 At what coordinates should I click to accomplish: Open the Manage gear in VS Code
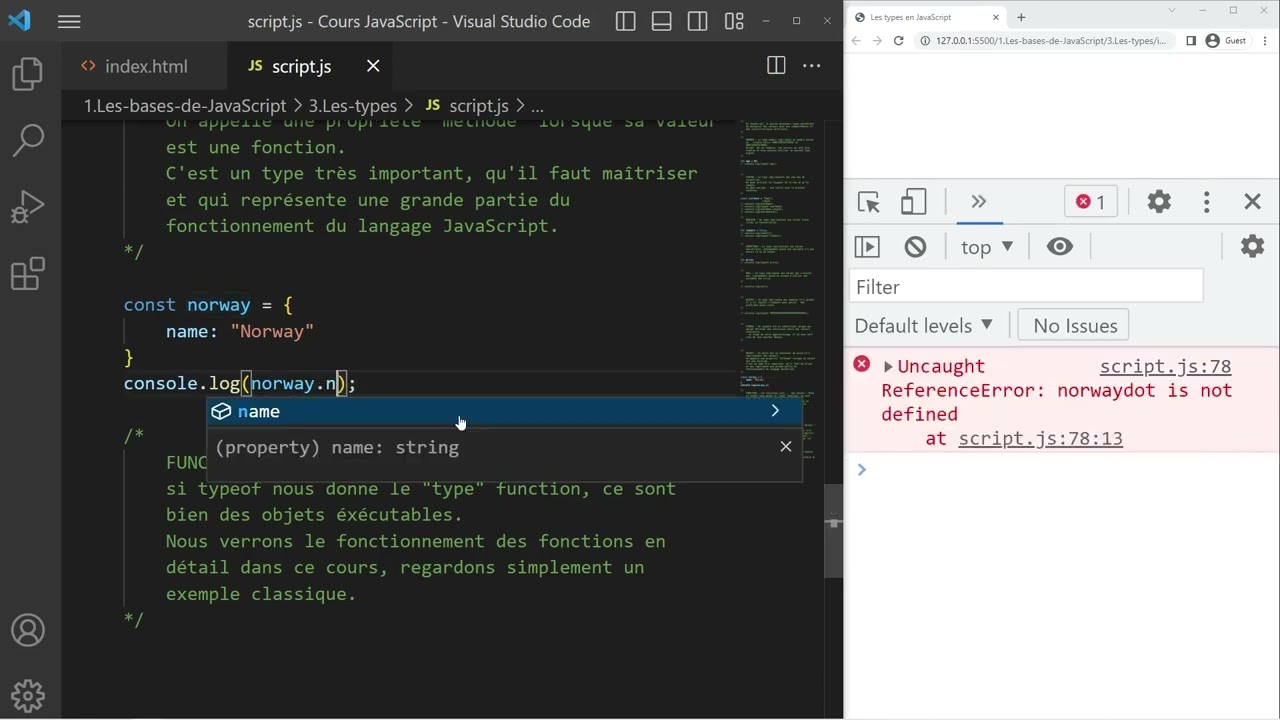click(x=28, y=695)
